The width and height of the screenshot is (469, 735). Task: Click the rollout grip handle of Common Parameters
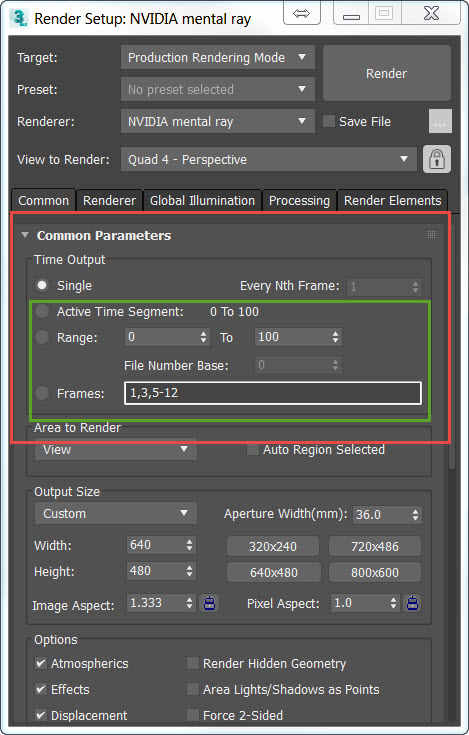tap(432, 235)
